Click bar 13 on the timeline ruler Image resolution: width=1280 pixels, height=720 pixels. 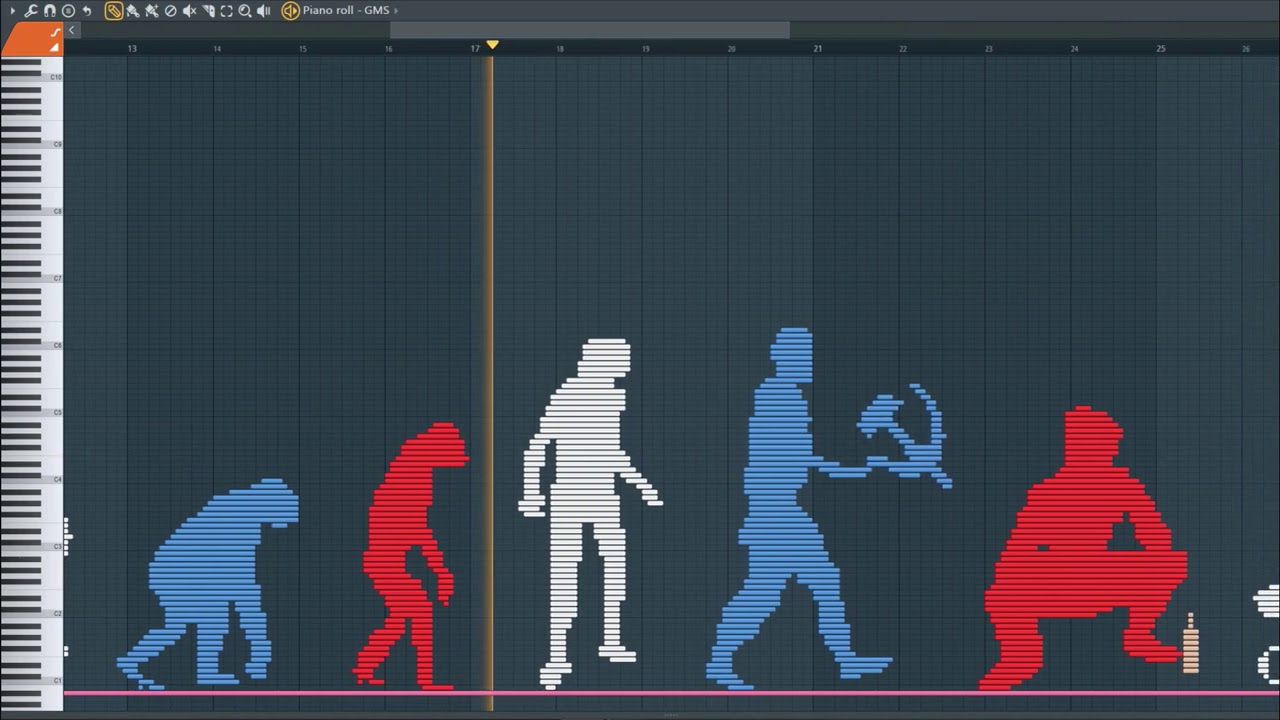coord(132,48)
